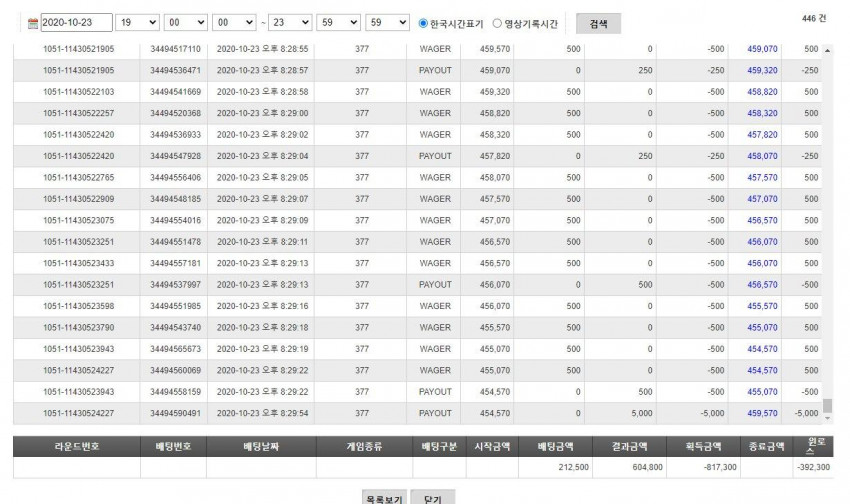
Task: Open the calendar date picker icon
Action: click(33, 23)
